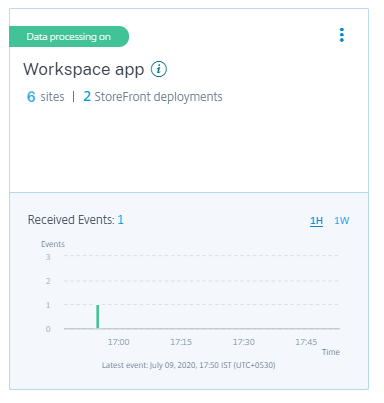Open the 6 sites link

pos(46,97)
